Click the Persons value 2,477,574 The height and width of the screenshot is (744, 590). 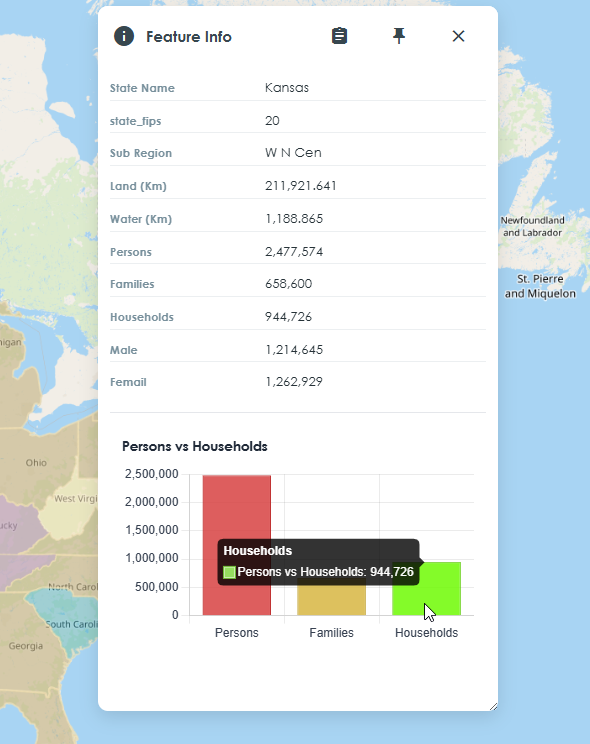click(x=294, y=251)
